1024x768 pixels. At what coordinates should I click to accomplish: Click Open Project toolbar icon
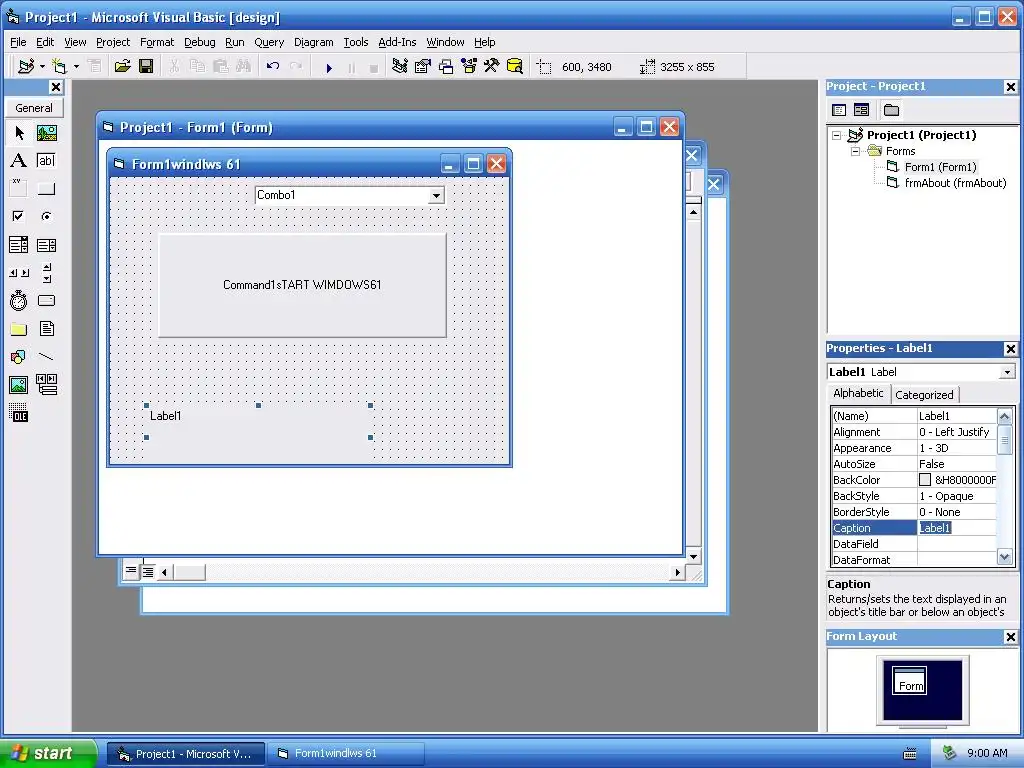(122, 67)
